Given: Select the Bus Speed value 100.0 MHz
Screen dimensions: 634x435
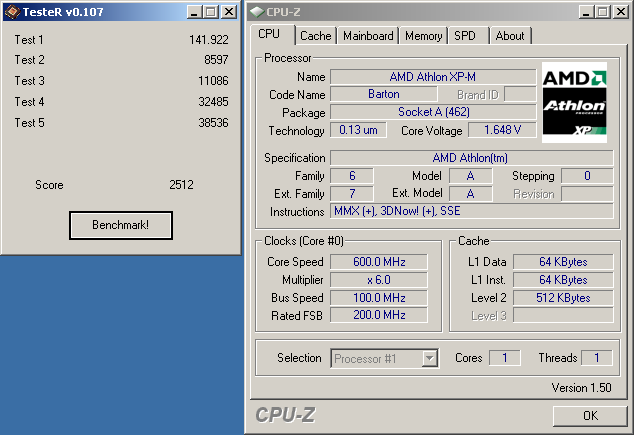Looking at the screenshot, I should point(379,298).
